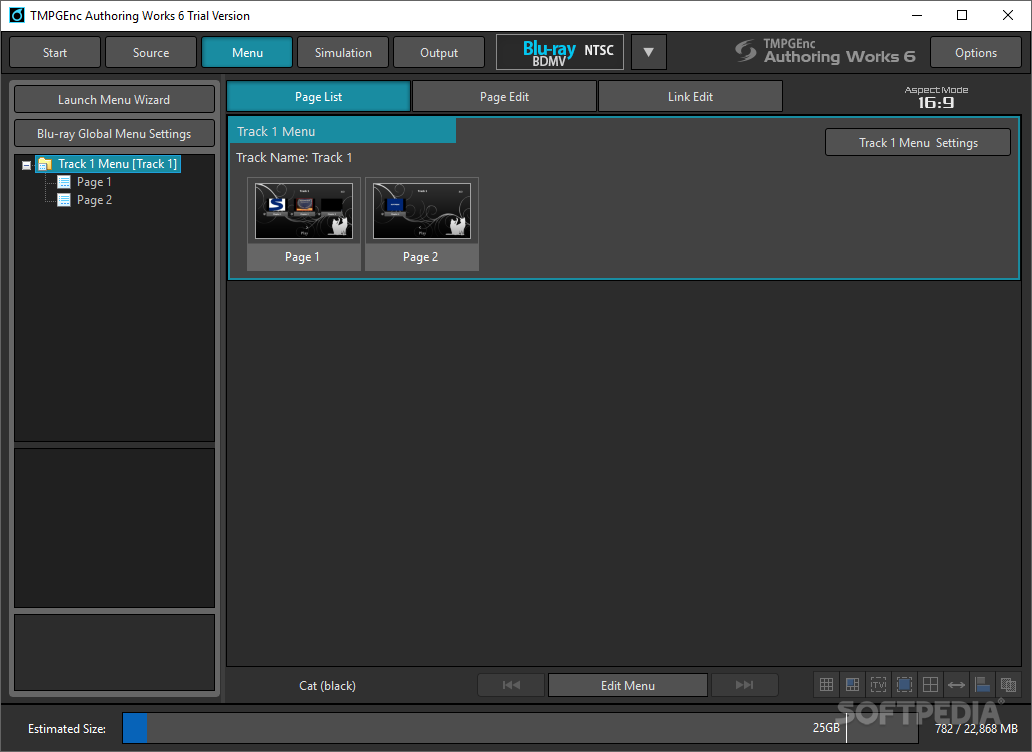
Task: Open the align items icon
Action: (x=982, y=685)
